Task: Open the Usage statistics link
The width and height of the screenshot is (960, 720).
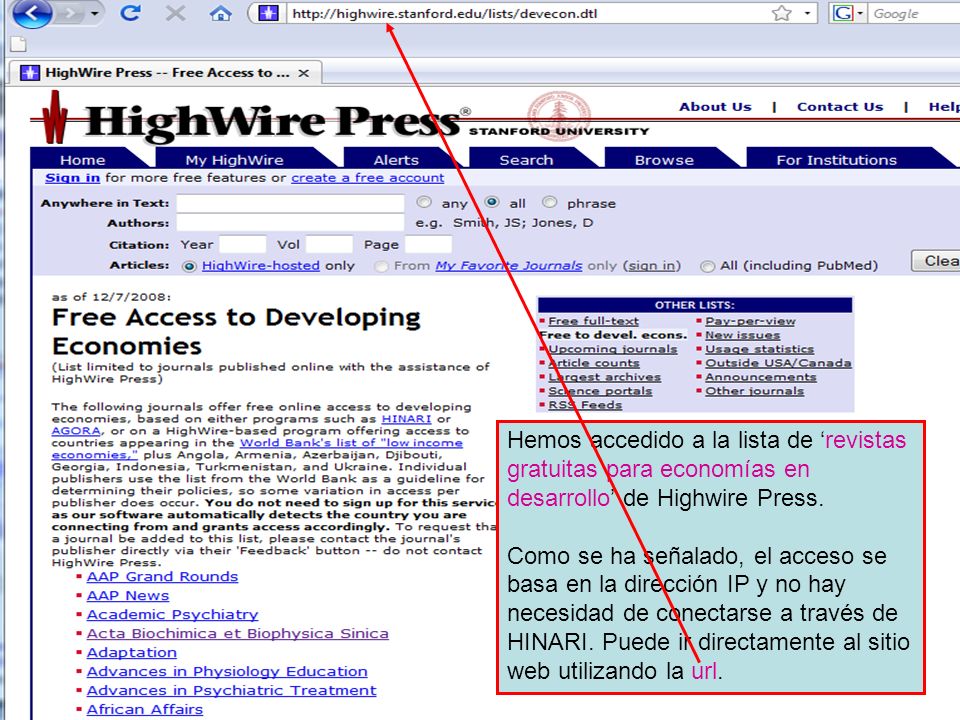Action: (760, 349)
